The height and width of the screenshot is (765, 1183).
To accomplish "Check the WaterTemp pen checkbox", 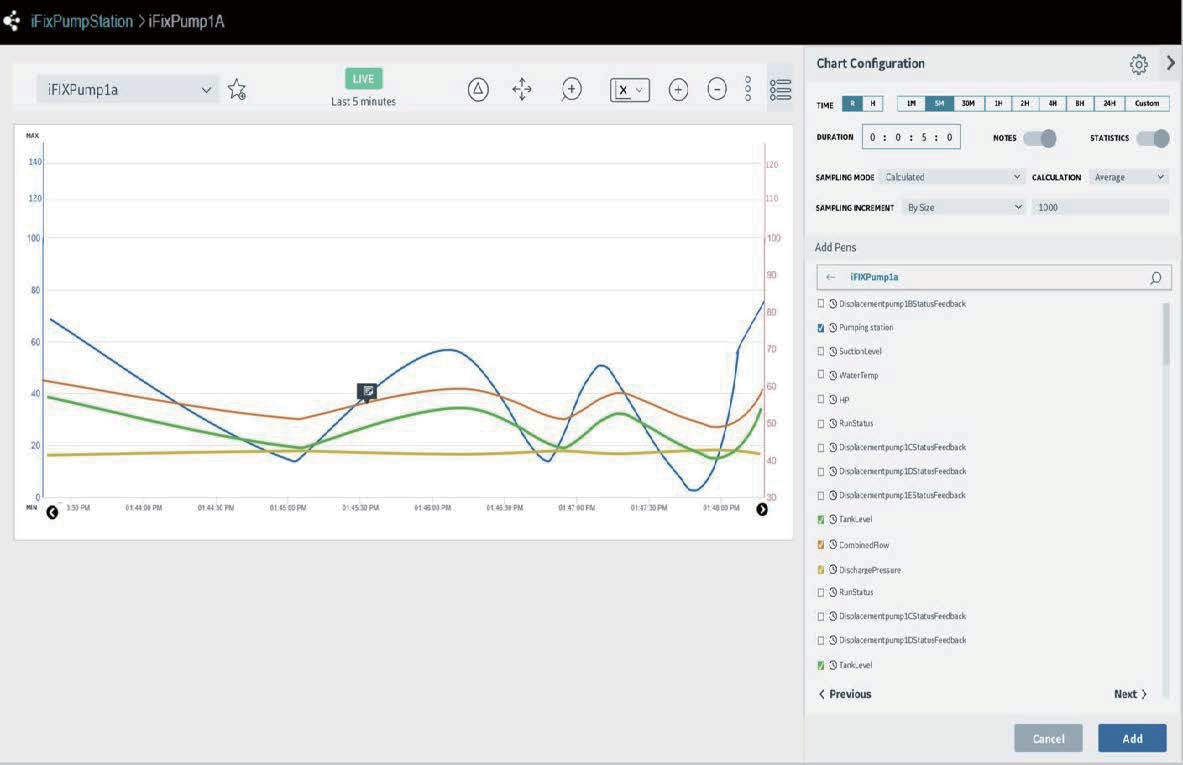I will [822, 375].
